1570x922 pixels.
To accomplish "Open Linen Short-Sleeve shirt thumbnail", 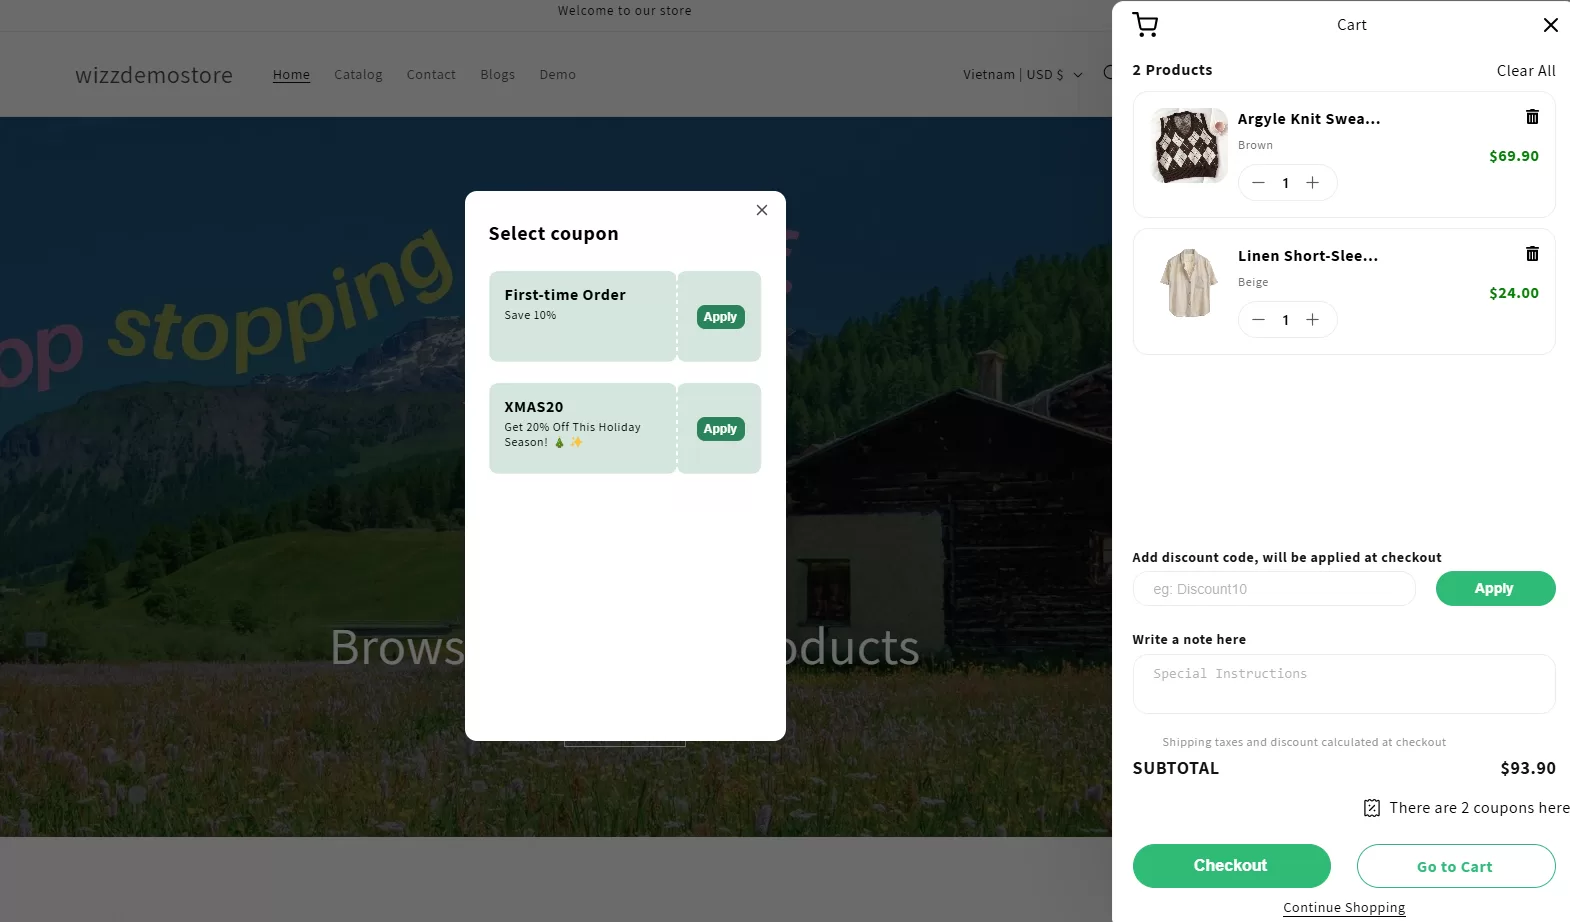I will (x=1189, y=283).
